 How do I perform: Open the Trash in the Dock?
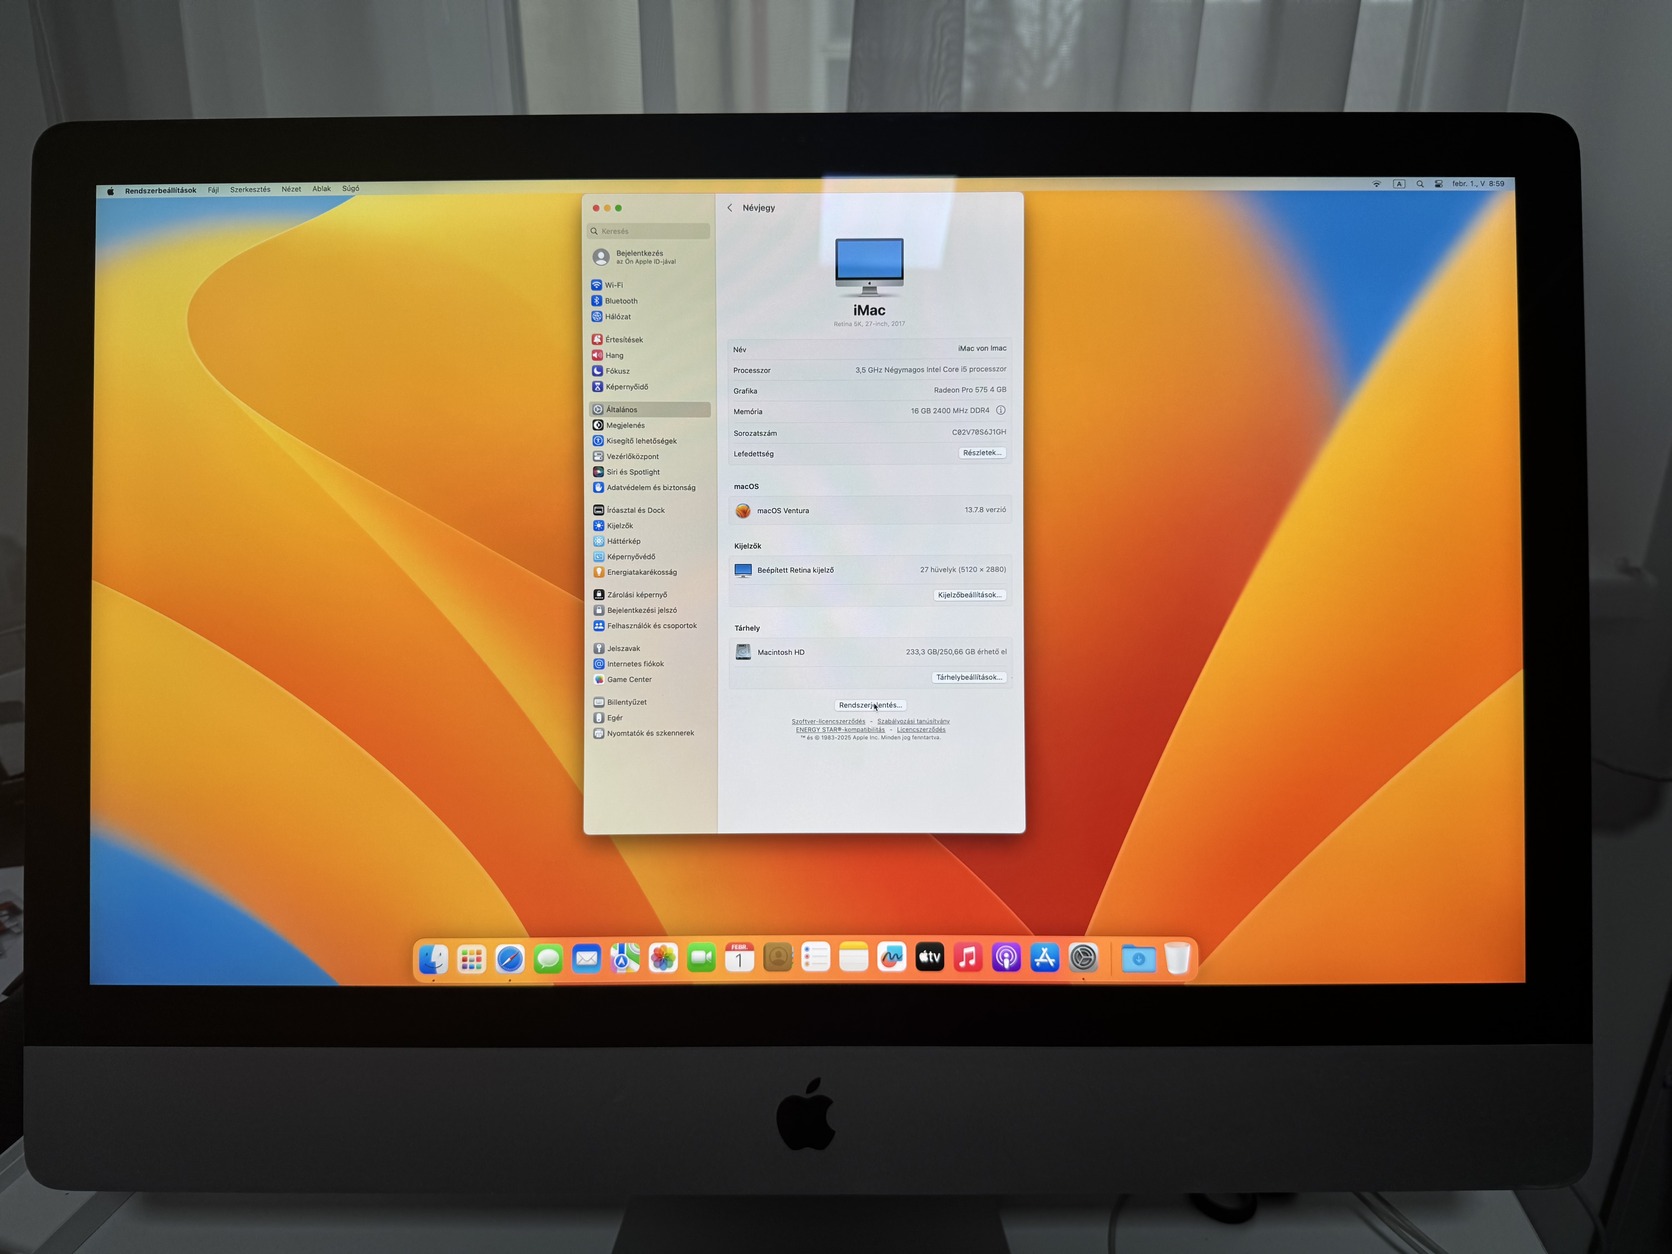pyautogui.click(x=1177, y=959)
